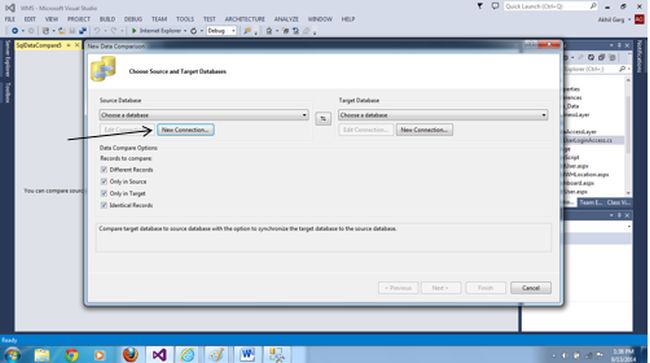Close the SqlDataCompare5 document tab
The image size is (650, 363).
coord(77,45)
